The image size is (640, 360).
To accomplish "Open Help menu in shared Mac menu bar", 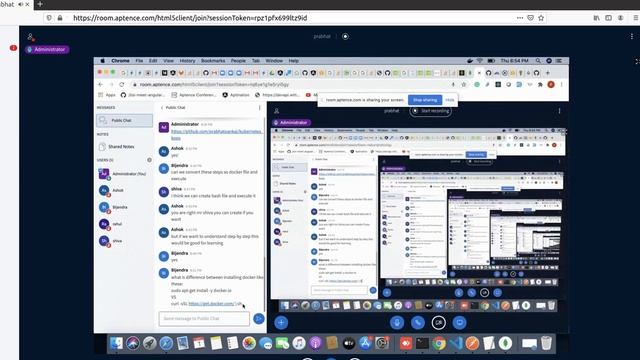I will pos(294,60).
